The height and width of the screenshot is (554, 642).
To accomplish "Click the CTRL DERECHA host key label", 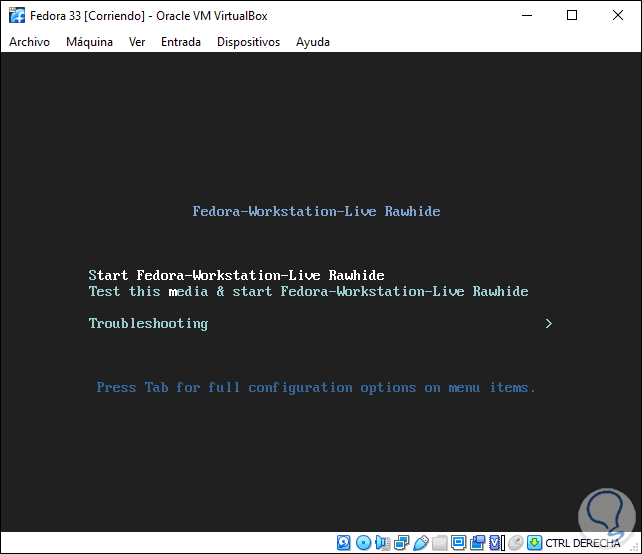I will pos(582,543).
